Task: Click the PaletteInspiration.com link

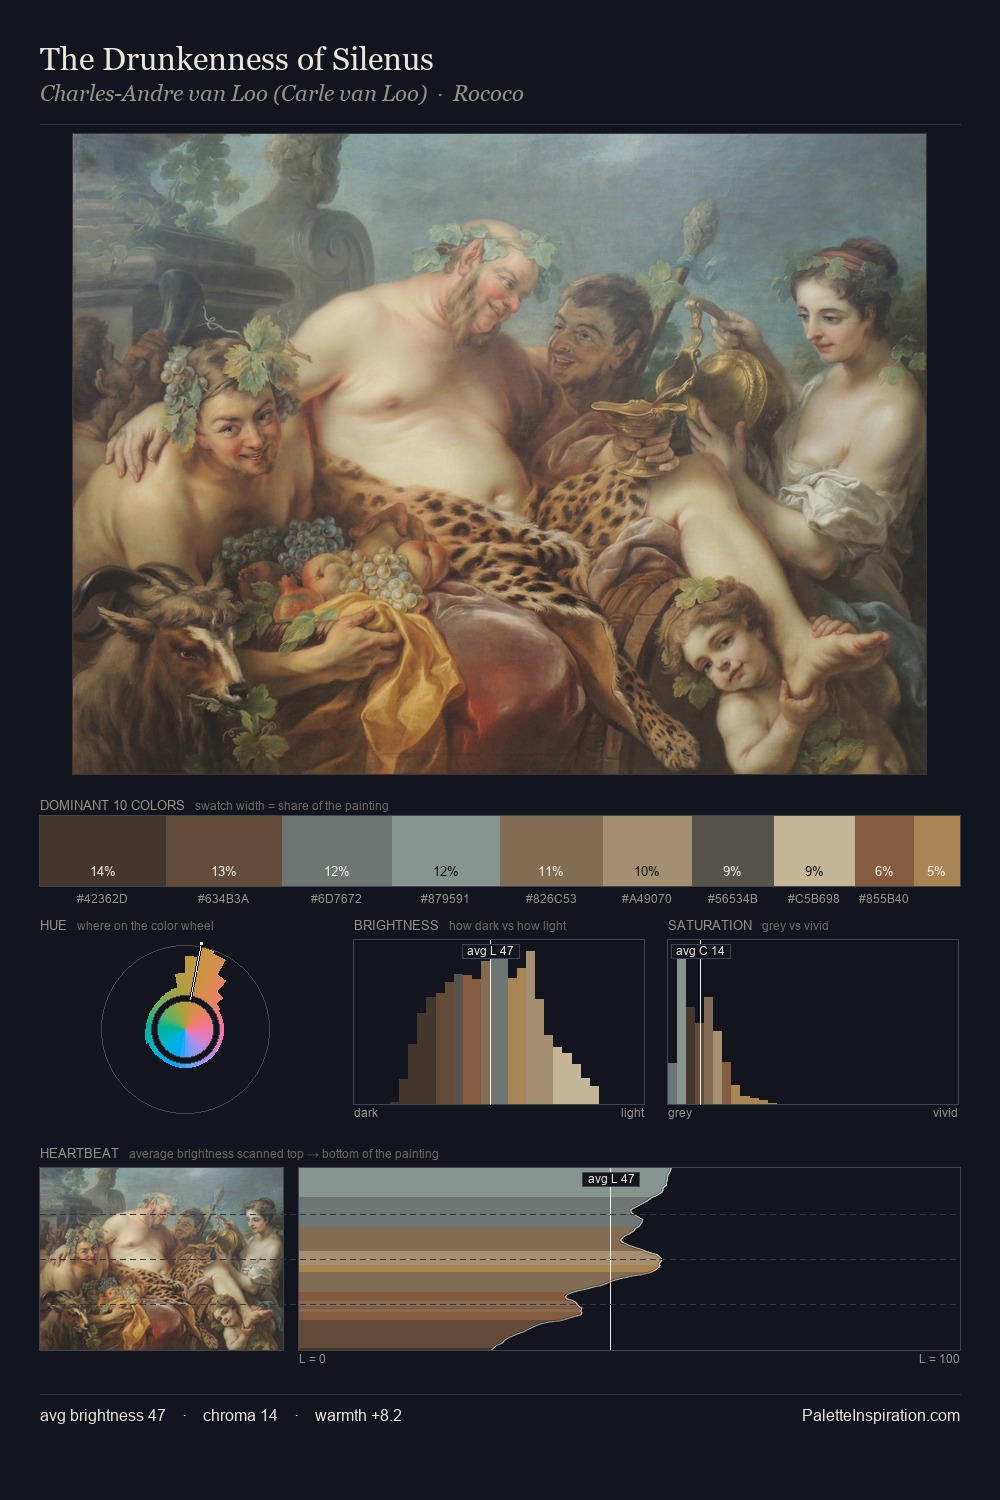Action: click(881, 1415)
